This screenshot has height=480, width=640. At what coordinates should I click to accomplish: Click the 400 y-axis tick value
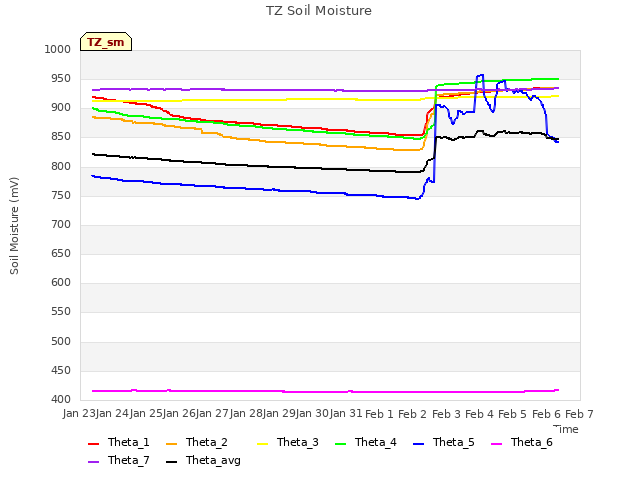(x=61, y=400)
